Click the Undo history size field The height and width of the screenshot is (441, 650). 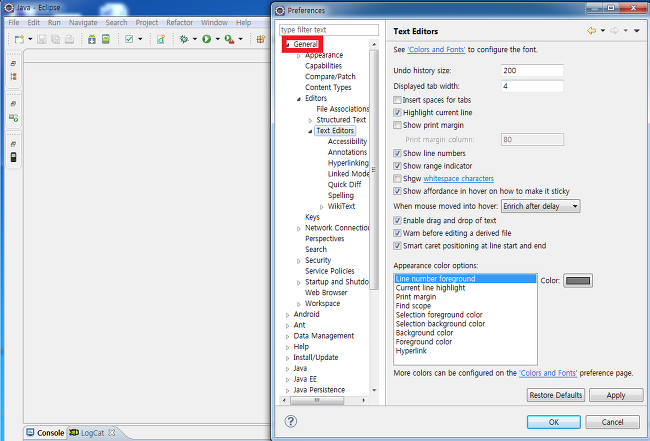click(532, 70)
